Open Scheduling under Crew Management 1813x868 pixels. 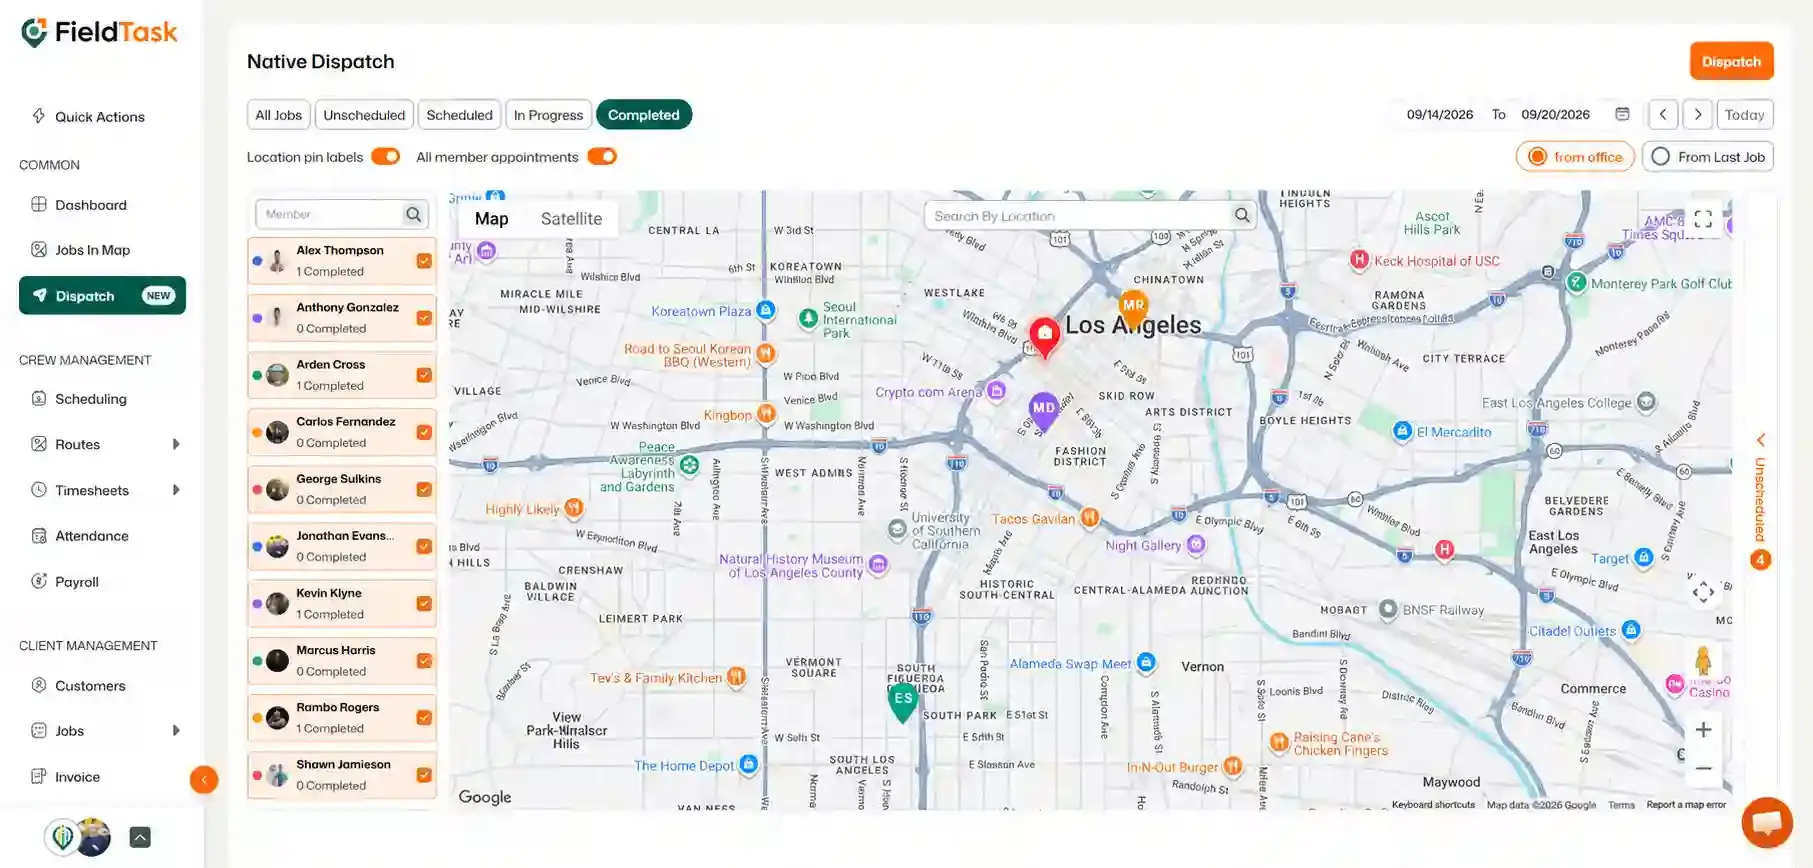coord(79,399)
